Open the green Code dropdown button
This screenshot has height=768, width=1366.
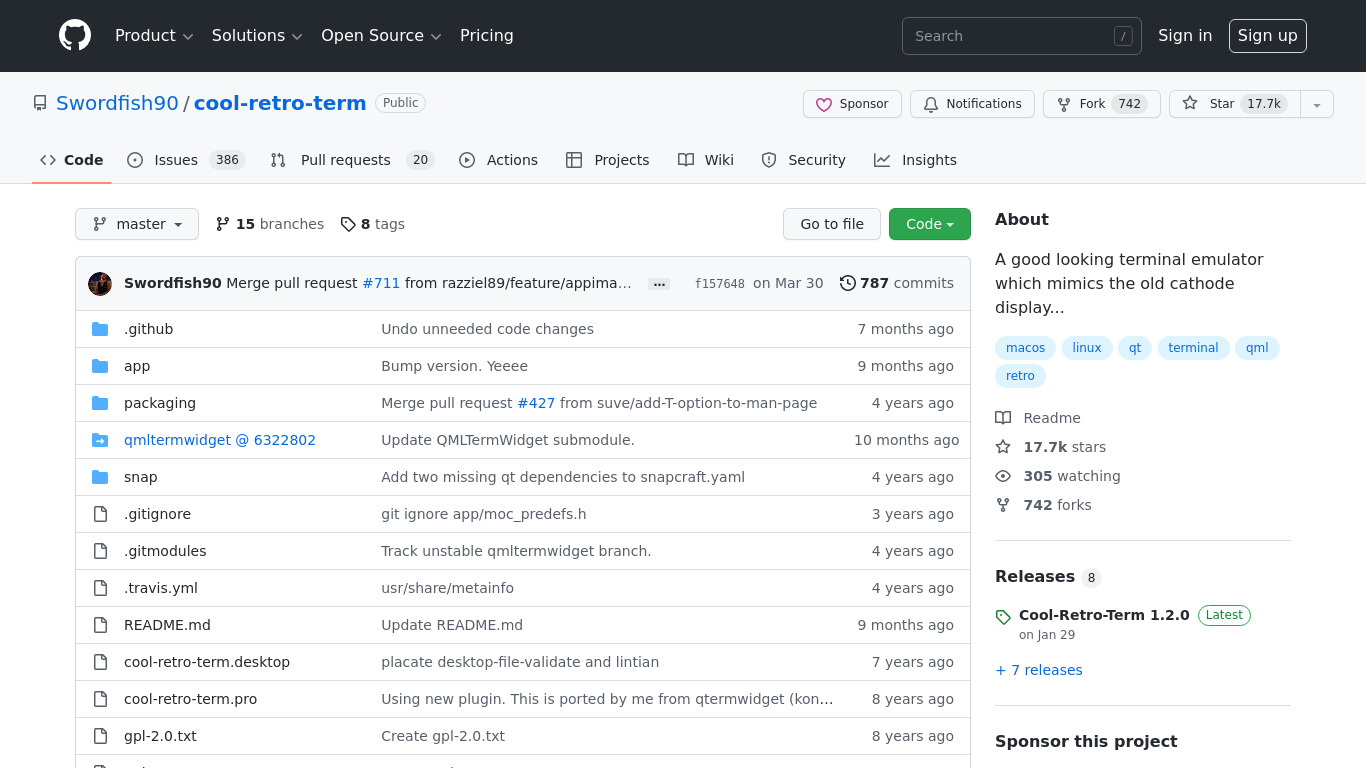click(930, 224)
